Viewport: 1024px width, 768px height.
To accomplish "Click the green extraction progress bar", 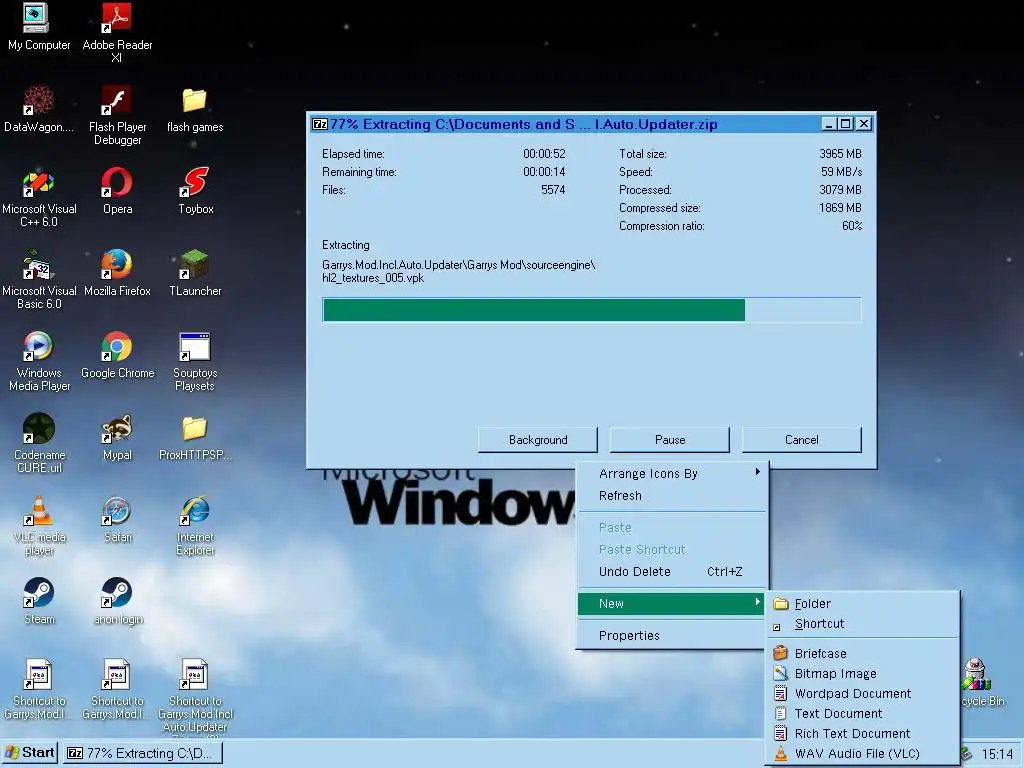I will (592, 310).
